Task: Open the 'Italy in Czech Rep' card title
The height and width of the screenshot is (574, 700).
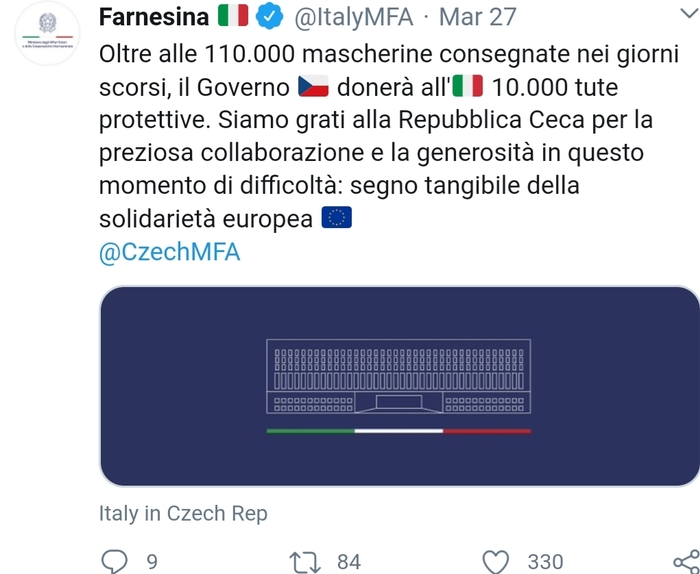Action: tap(183, 513)
